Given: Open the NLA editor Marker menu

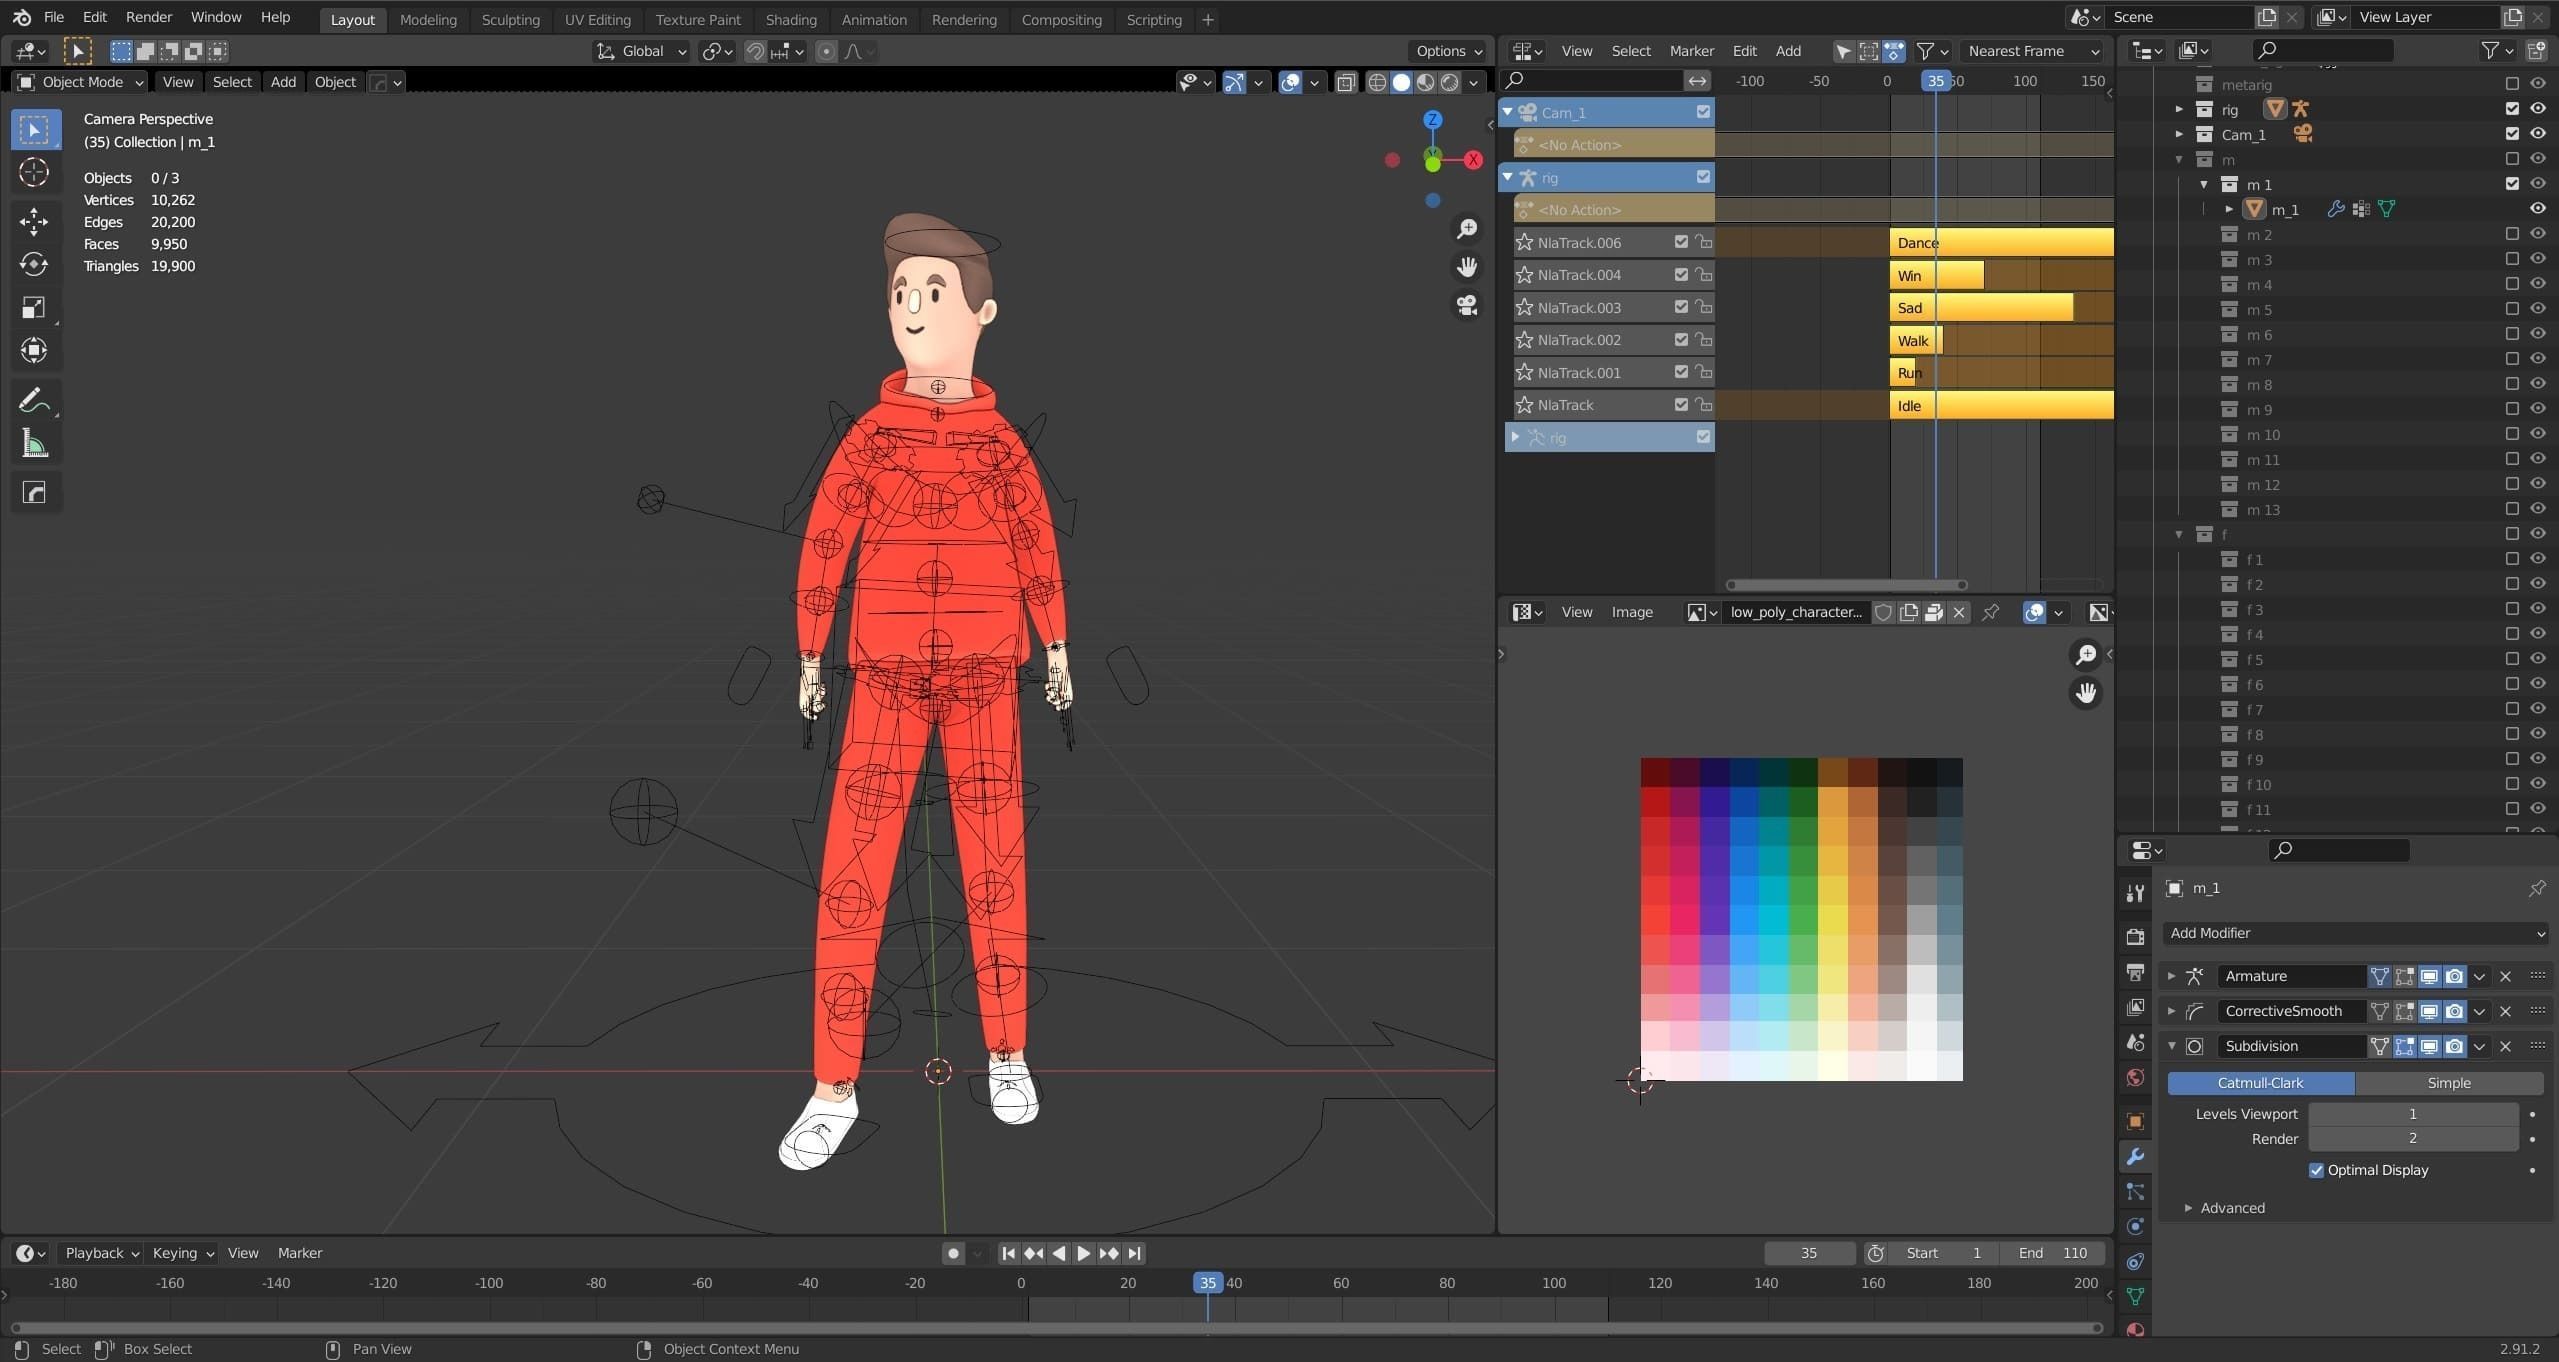Looking at the screenshot, I should pos(1691,51).
